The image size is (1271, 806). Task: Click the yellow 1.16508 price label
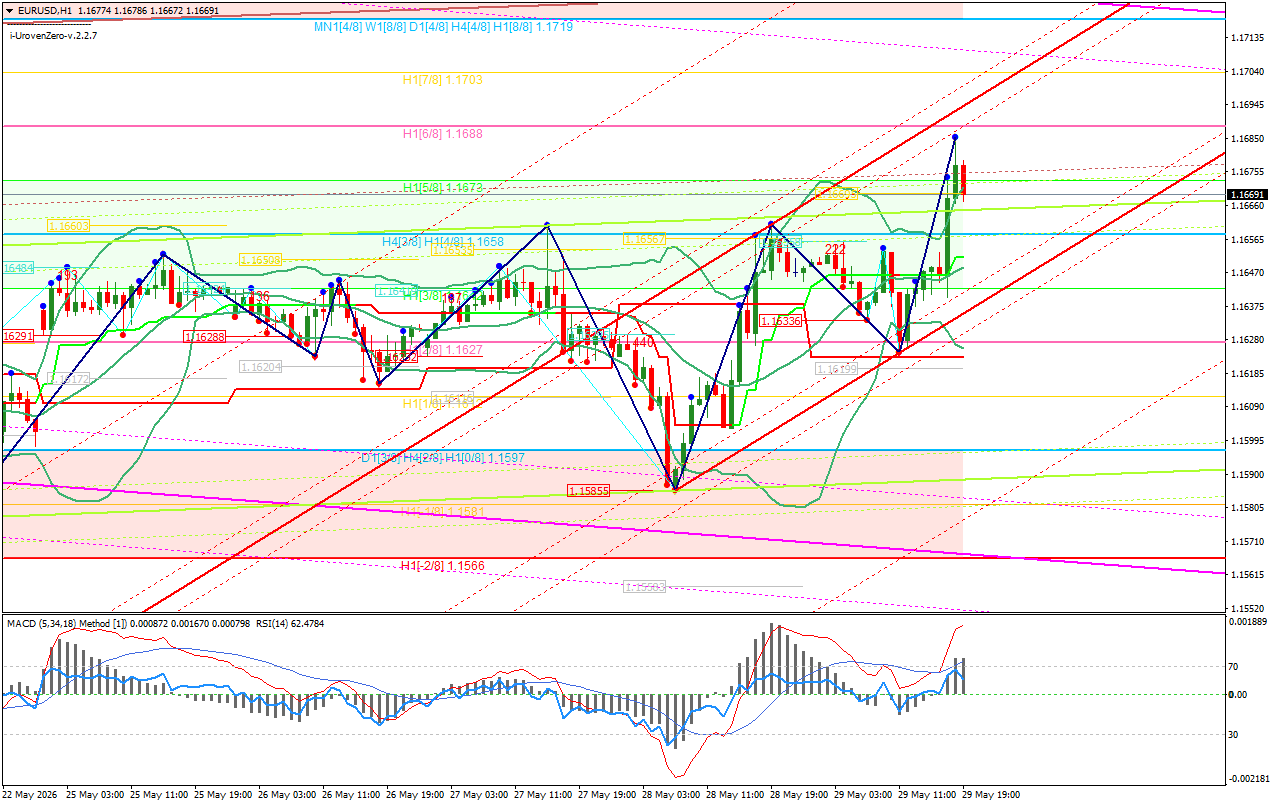[x=260, y=260]
